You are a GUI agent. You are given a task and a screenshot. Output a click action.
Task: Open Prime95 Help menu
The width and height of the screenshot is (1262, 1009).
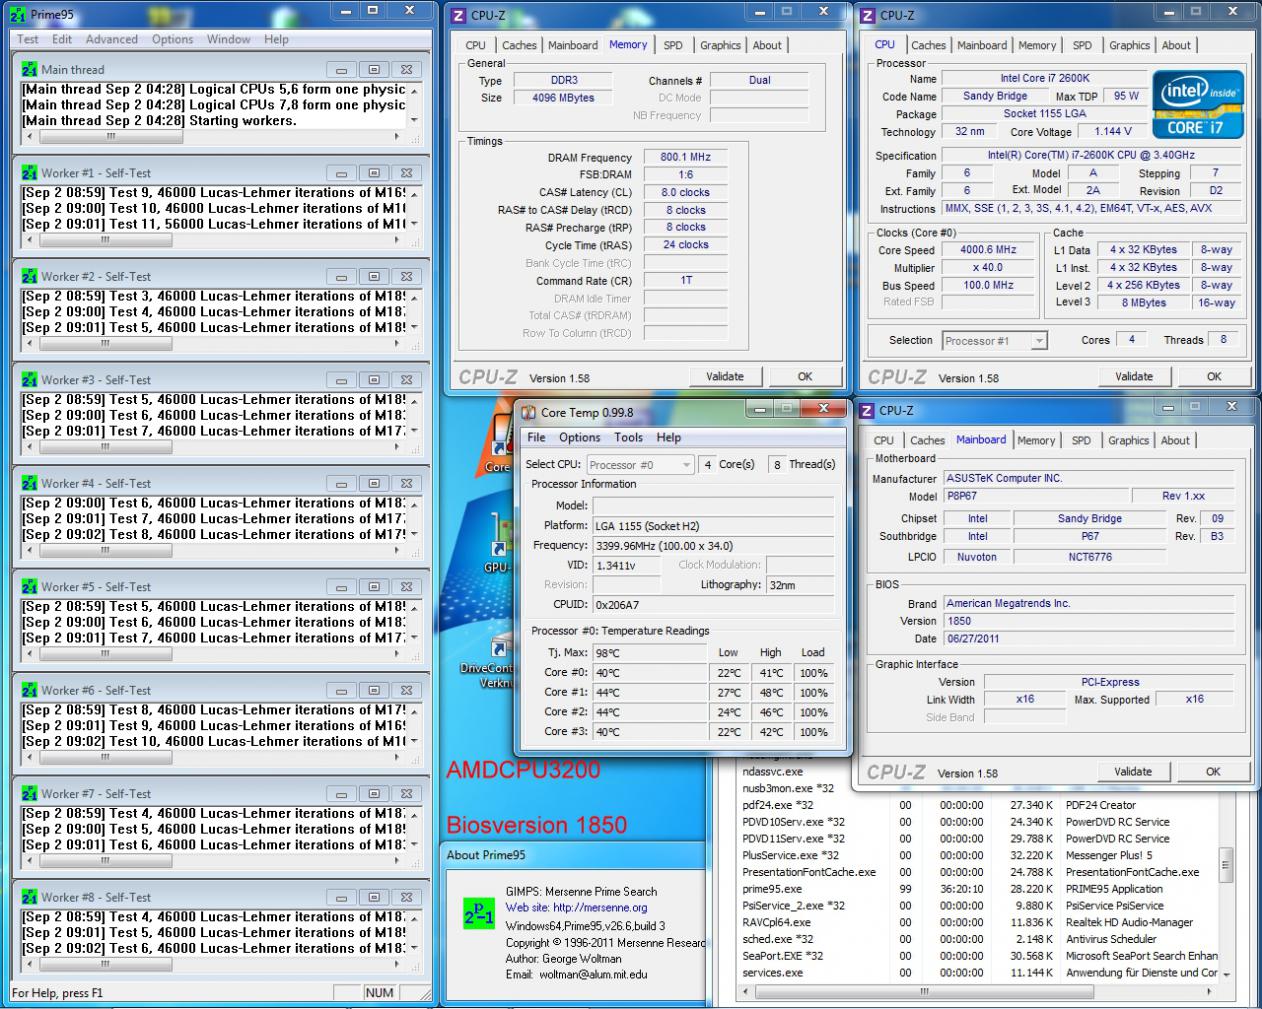click(276, 39)
